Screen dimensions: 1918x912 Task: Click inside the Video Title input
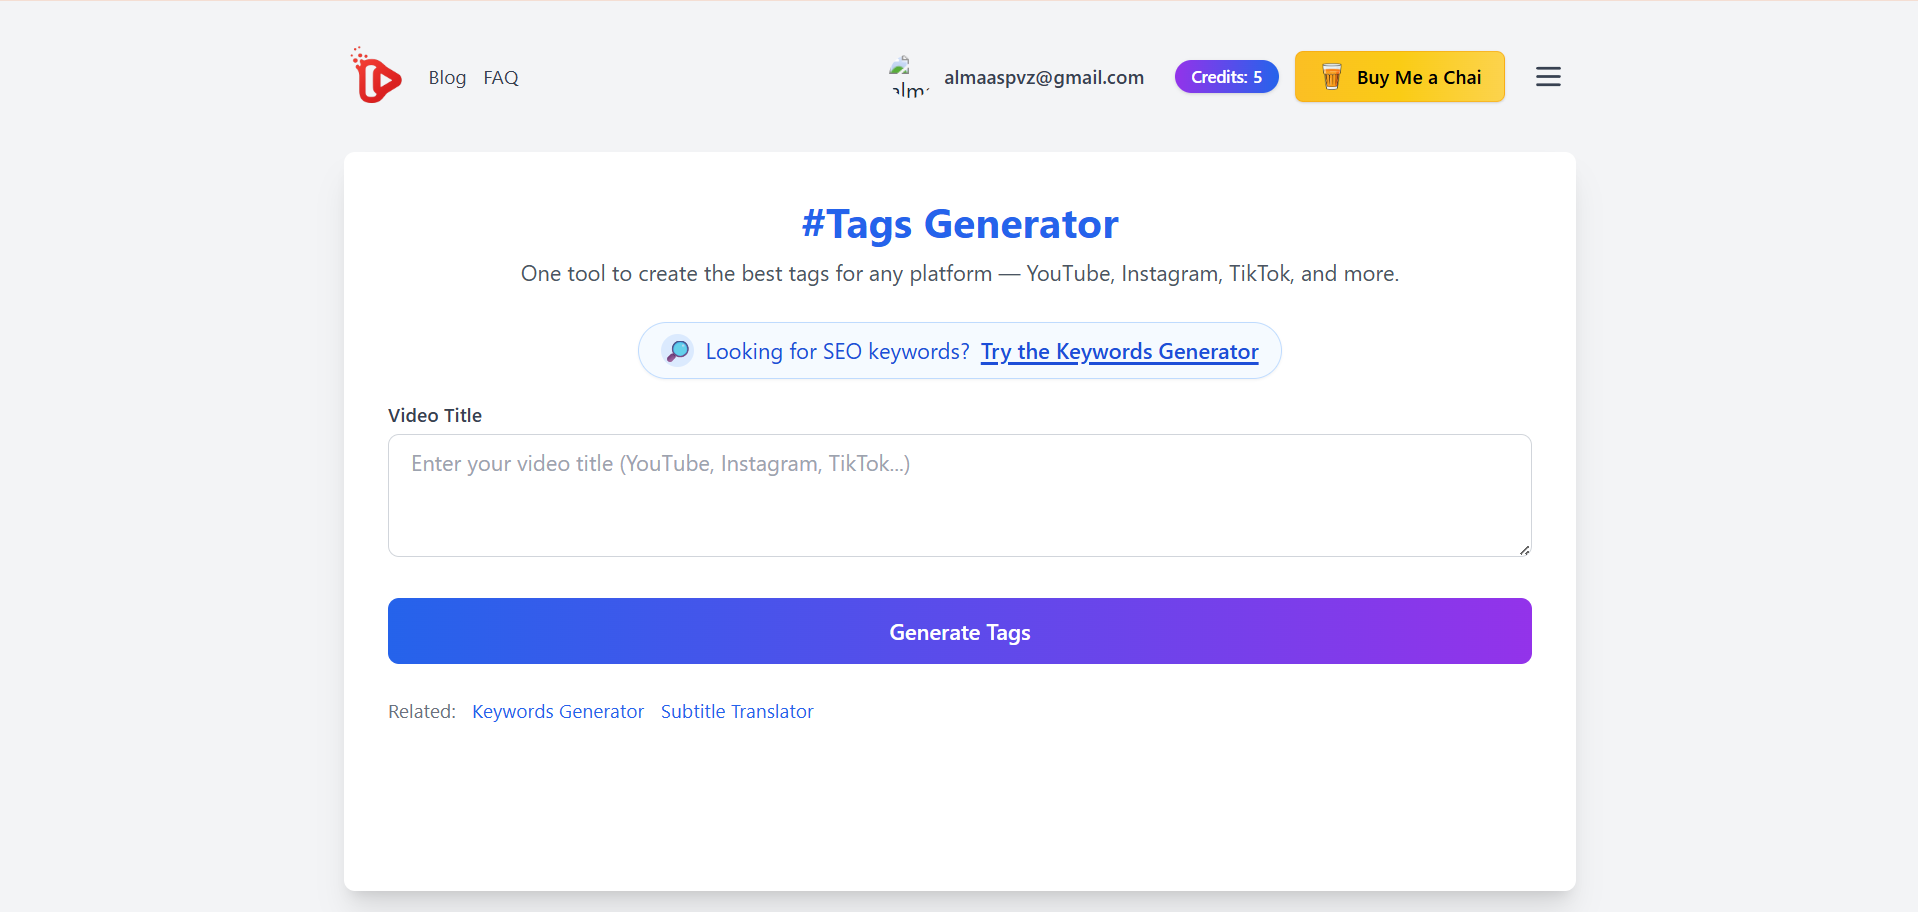pos(959,495)
